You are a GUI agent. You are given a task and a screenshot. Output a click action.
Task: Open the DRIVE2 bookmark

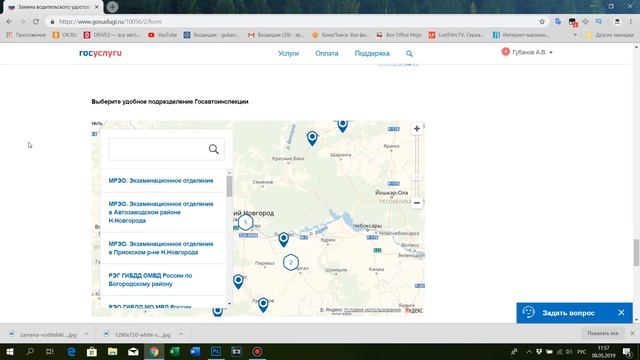[112, 35]
